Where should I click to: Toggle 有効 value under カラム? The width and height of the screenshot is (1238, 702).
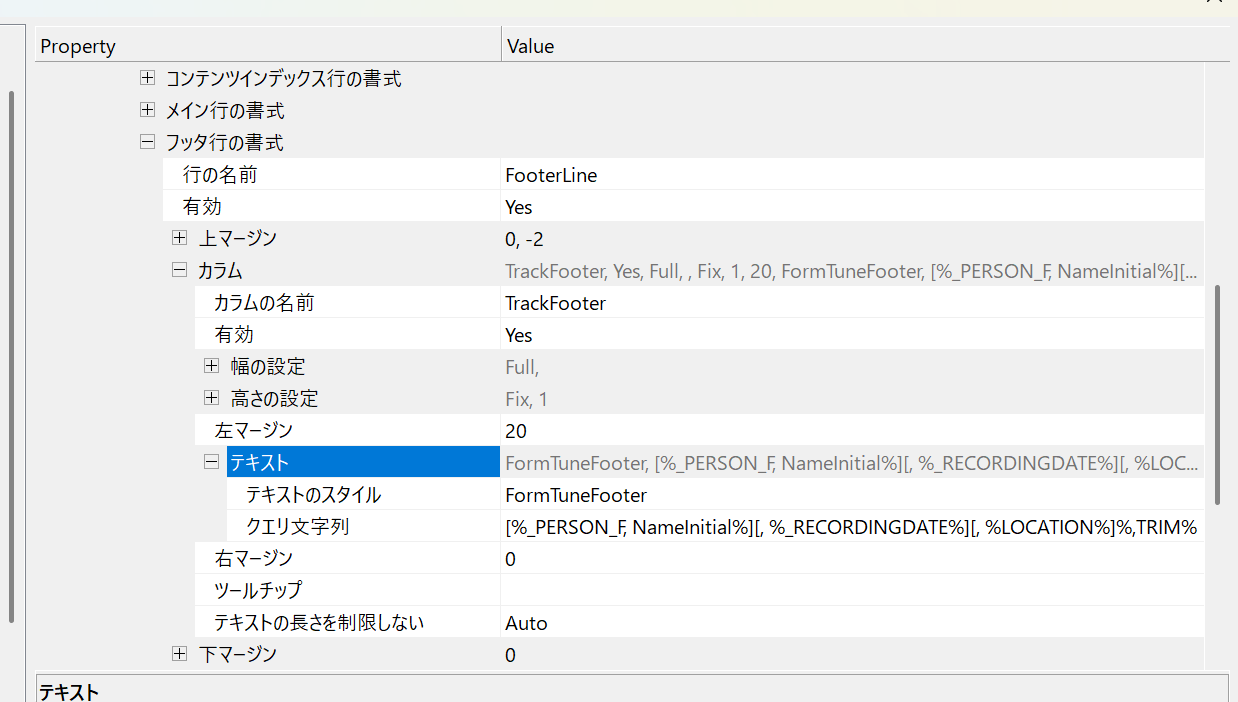[x=850, y=335]
